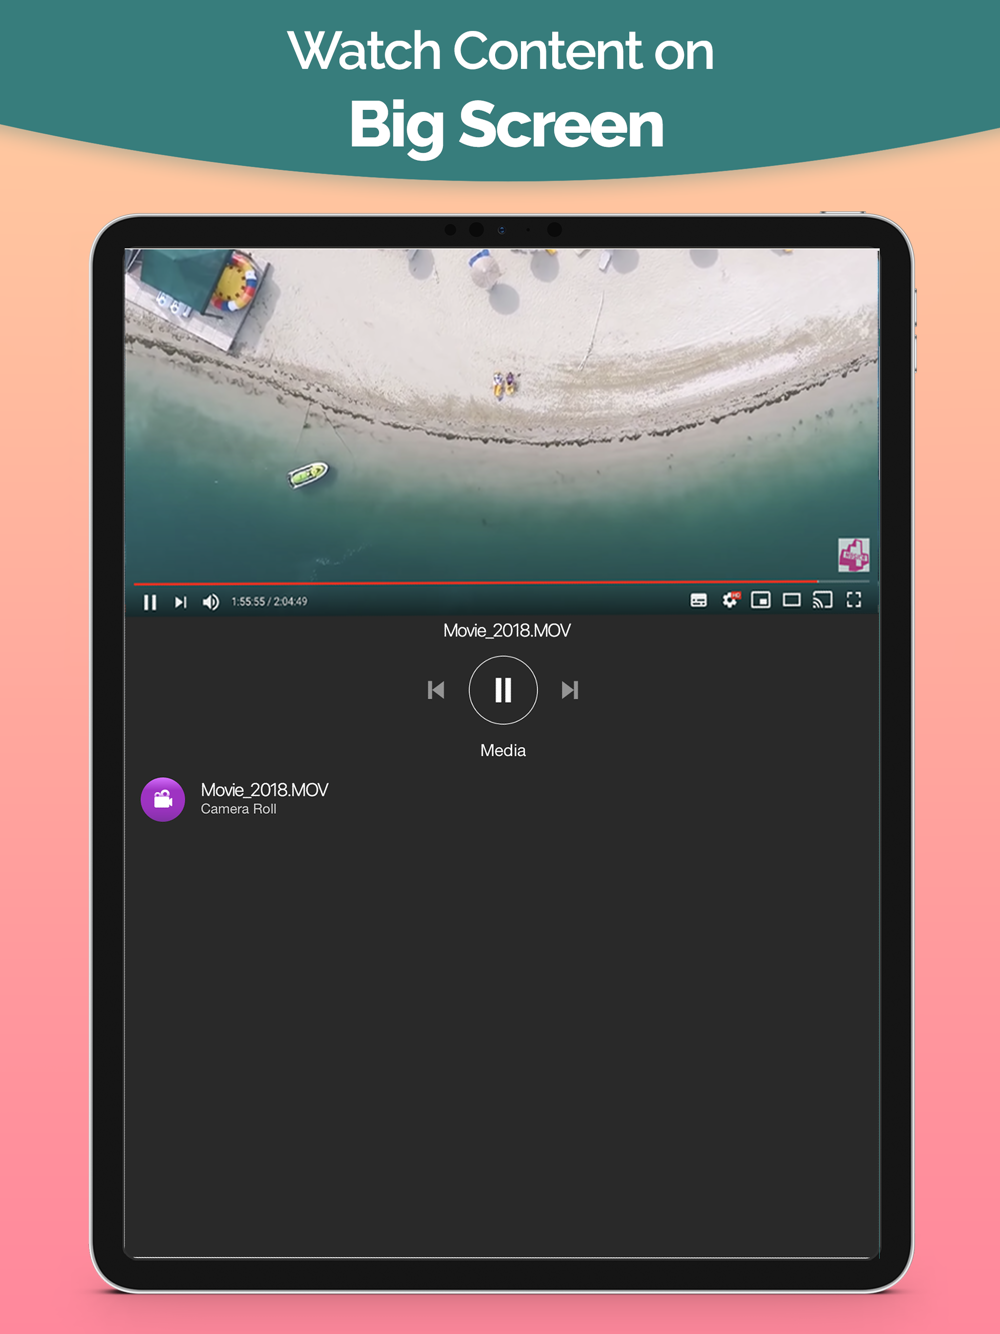Click the Camera Roll subtitle
Screen dimensions: 1000x1334
pyautogui.click(x=238, y=809)
